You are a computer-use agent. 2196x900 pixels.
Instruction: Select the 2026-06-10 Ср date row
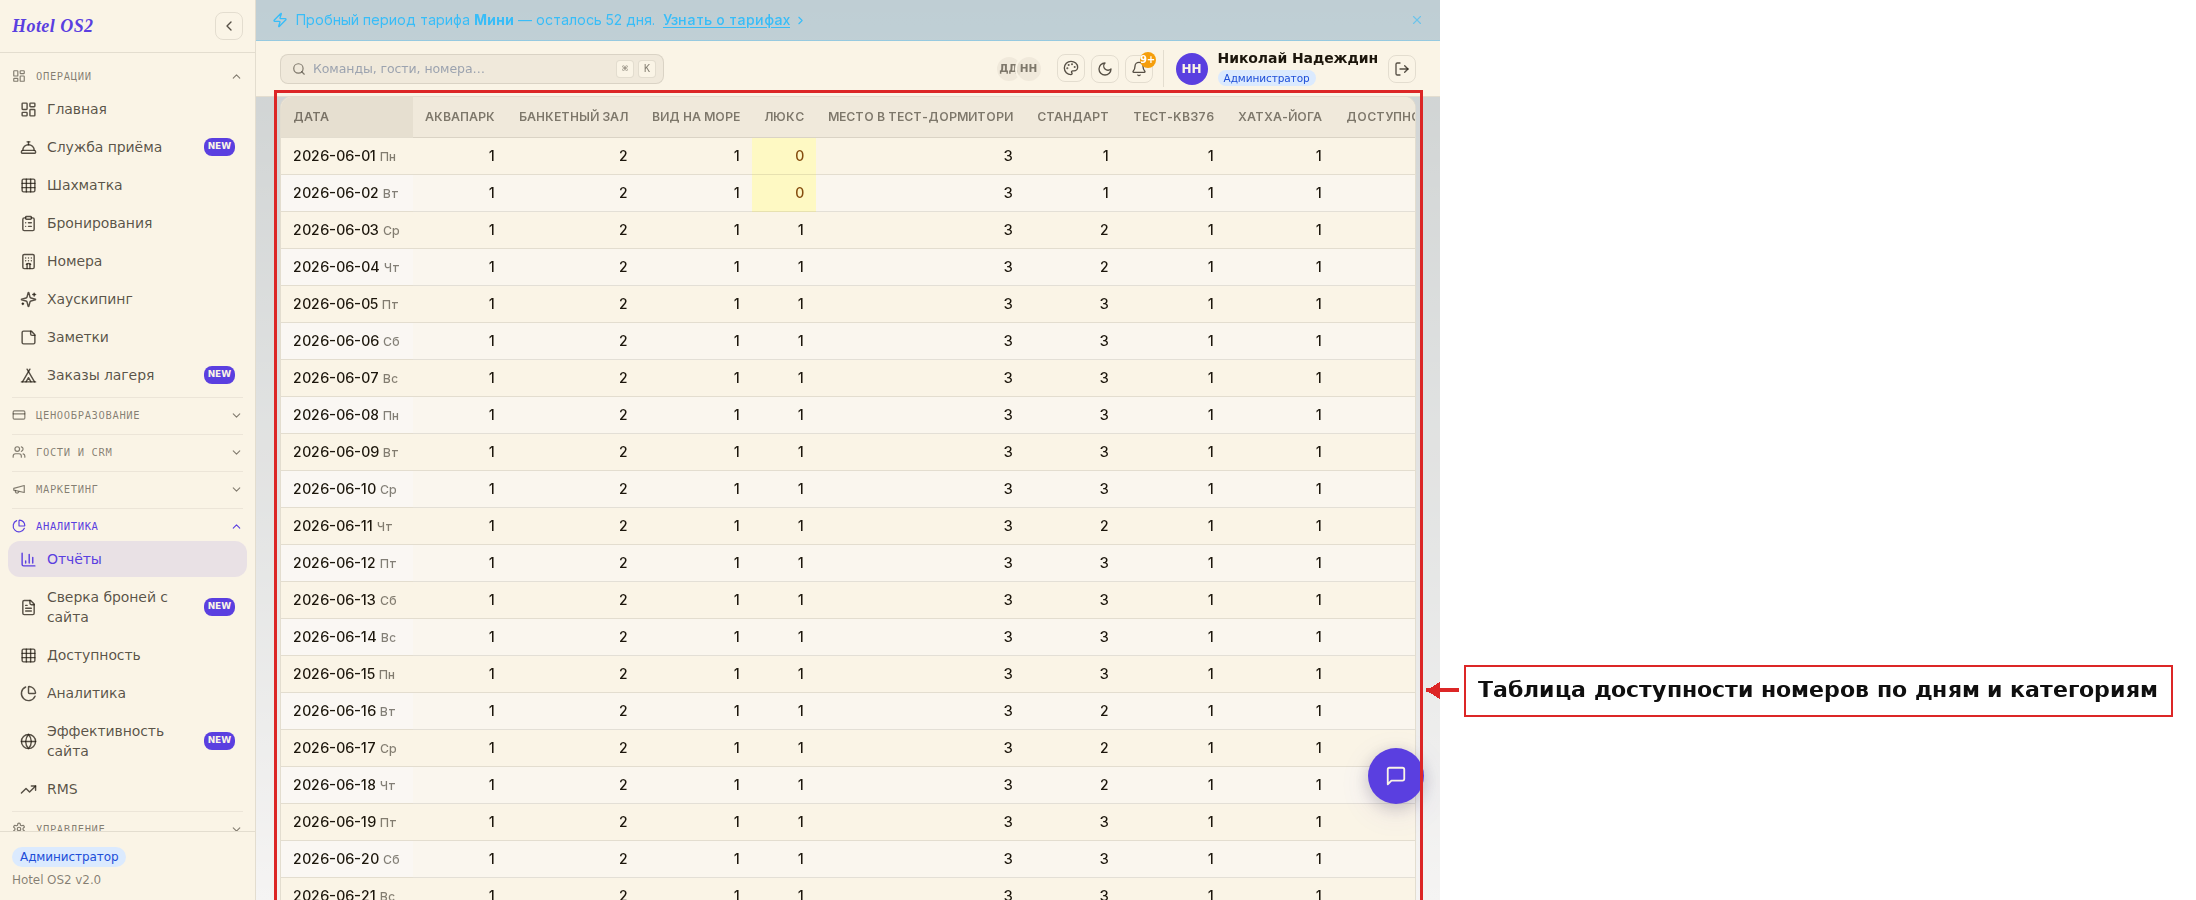coord(848,489)
